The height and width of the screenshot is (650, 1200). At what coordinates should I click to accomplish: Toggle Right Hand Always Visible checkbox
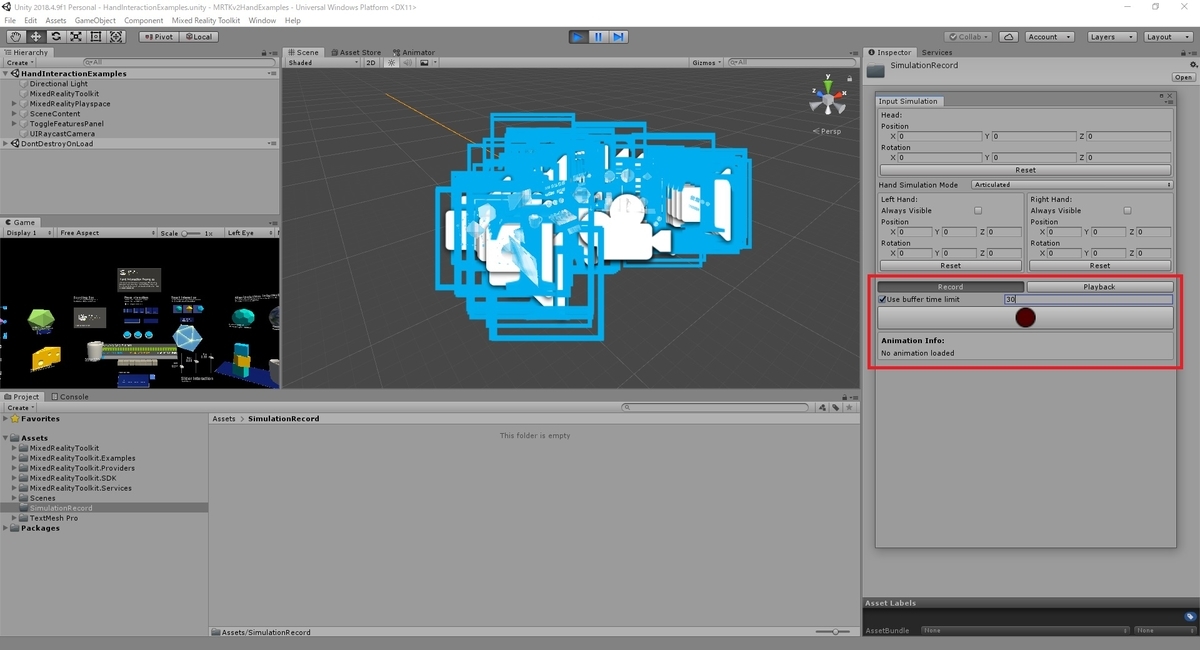(x=1128, y=211)
